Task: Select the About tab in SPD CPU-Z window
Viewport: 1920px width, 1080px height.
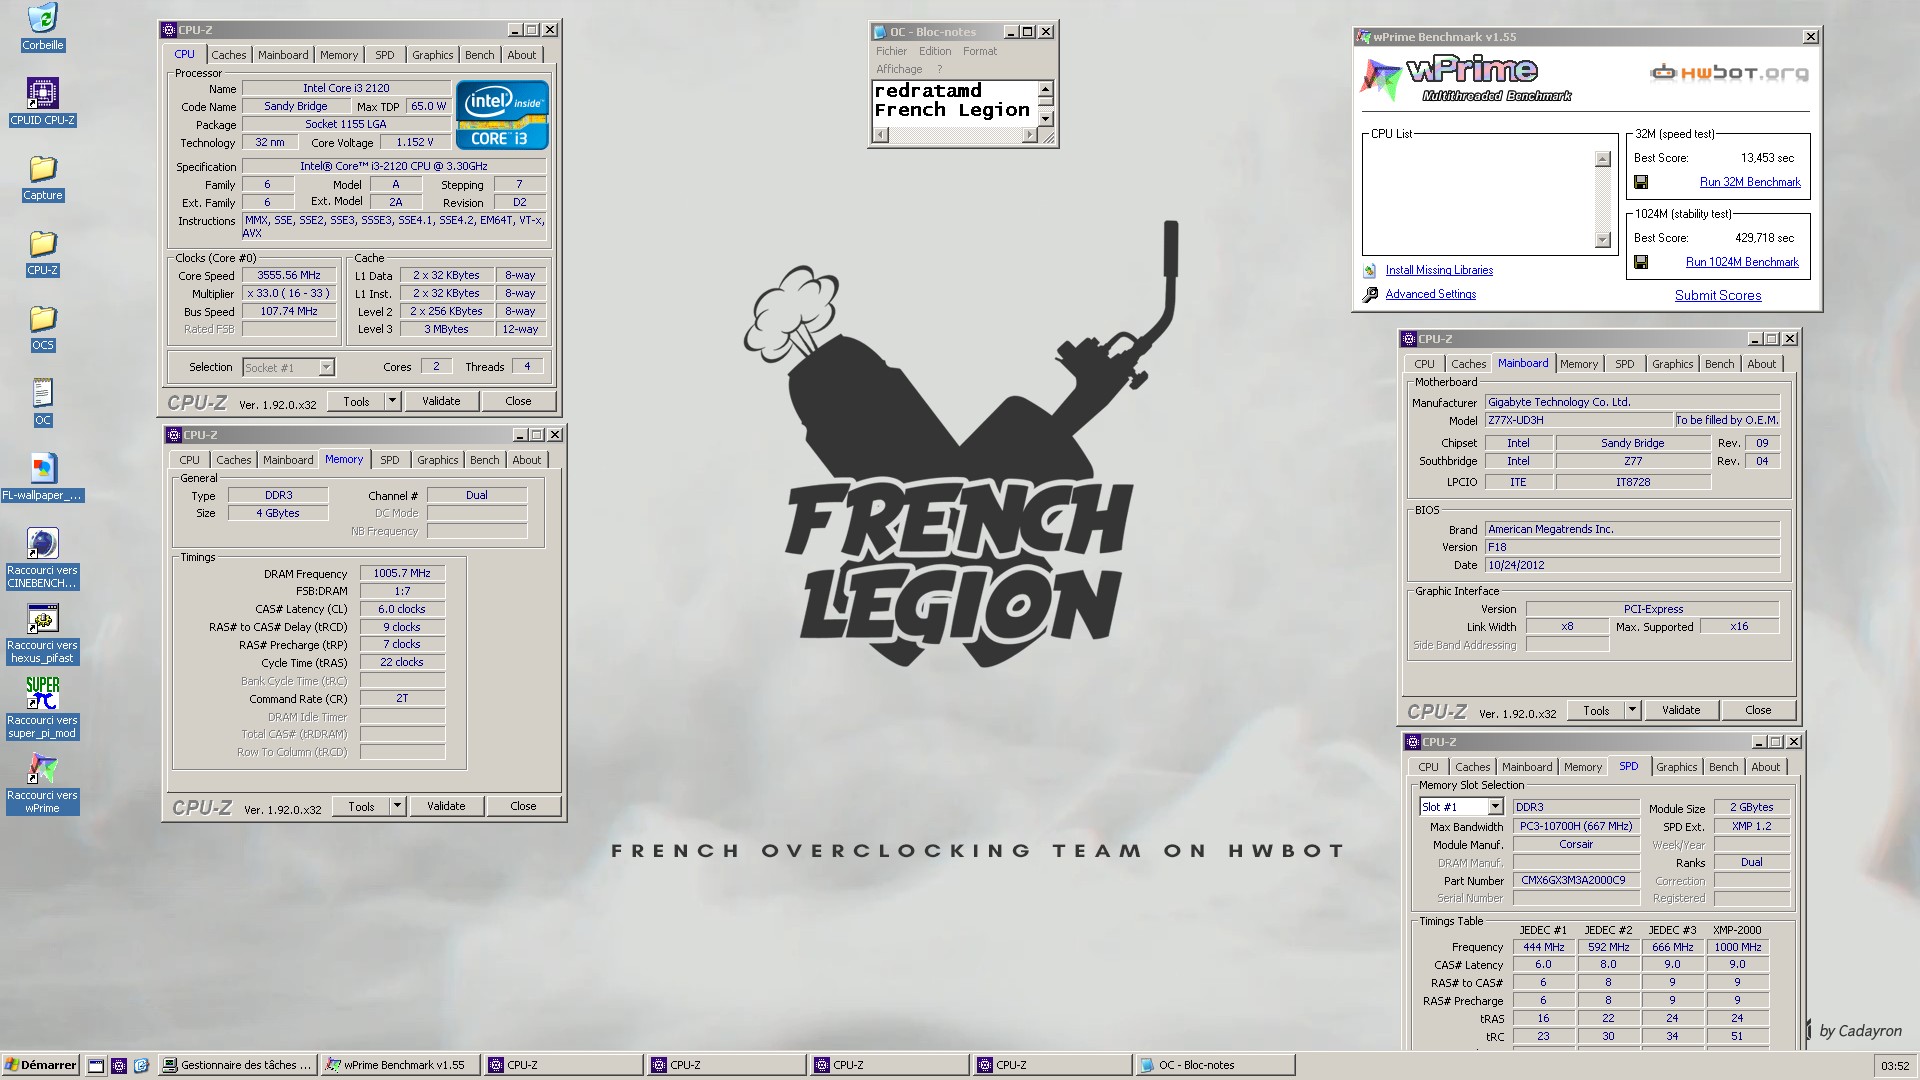Action: (1765, 767)
